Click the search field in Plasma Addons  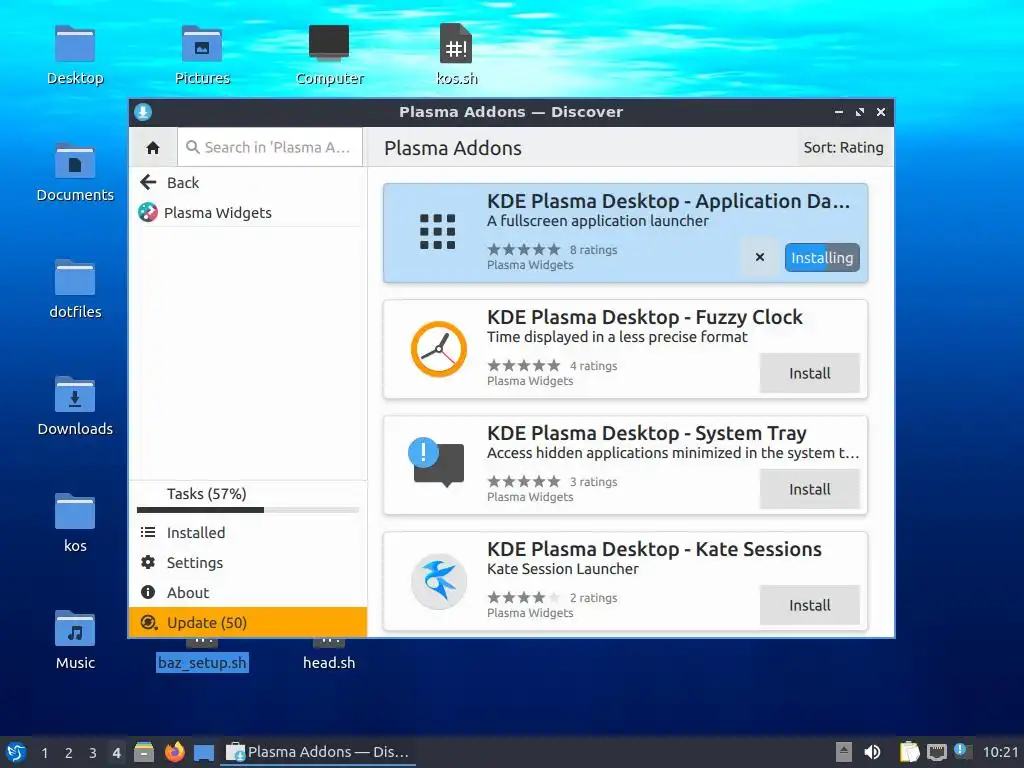pos(270,148)
